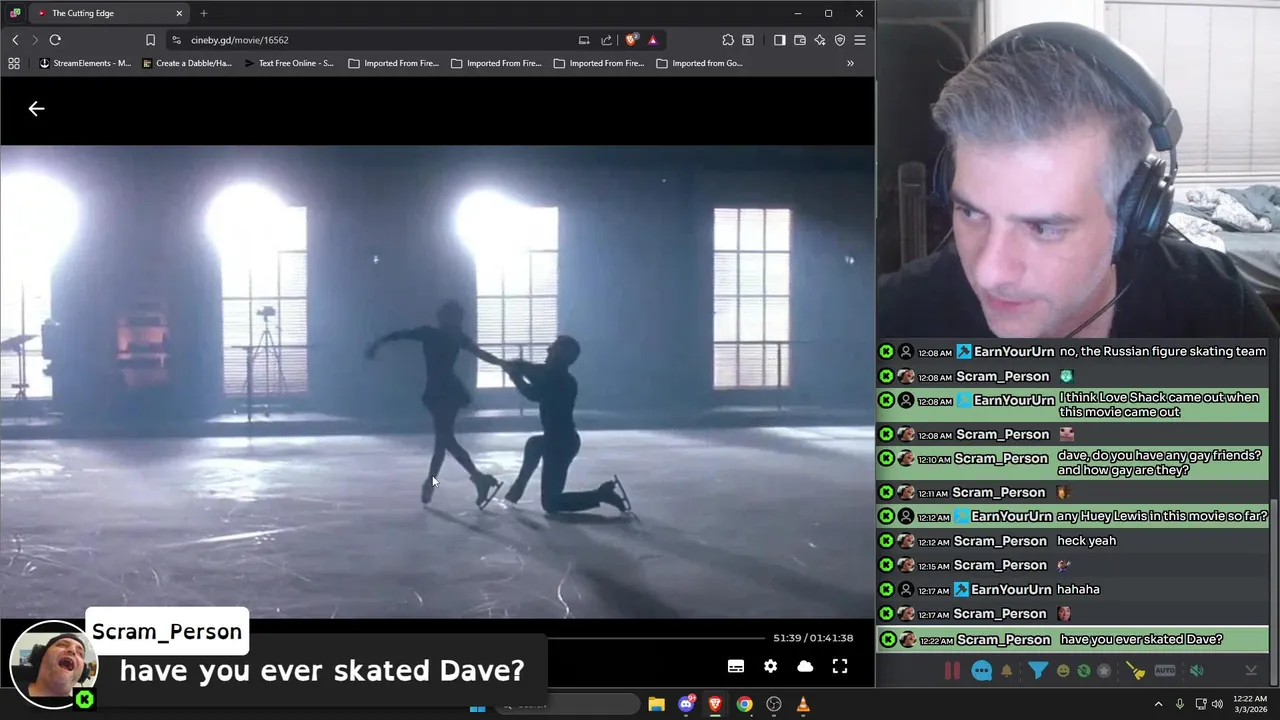Open Leo AI sparkle icon
This screenshot has width=1280, height=720.
(x=820, y=40)
